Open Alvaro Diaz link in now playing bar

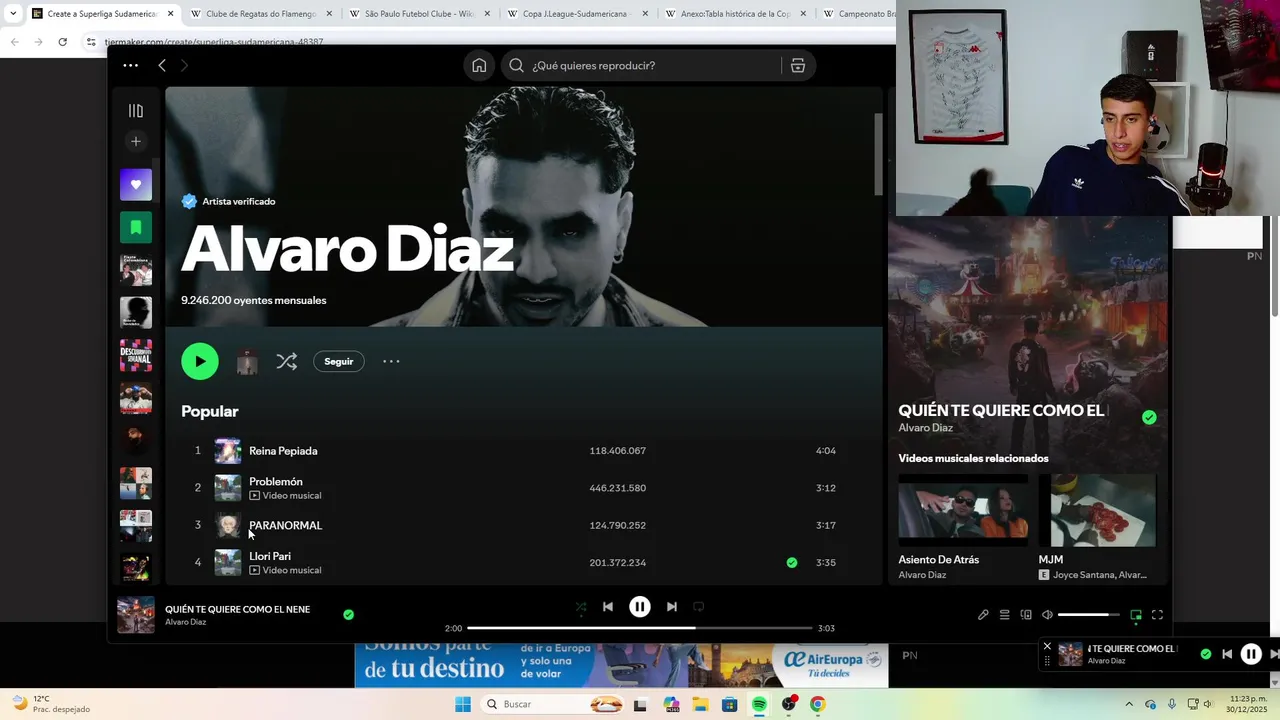(x=185, y=622)
